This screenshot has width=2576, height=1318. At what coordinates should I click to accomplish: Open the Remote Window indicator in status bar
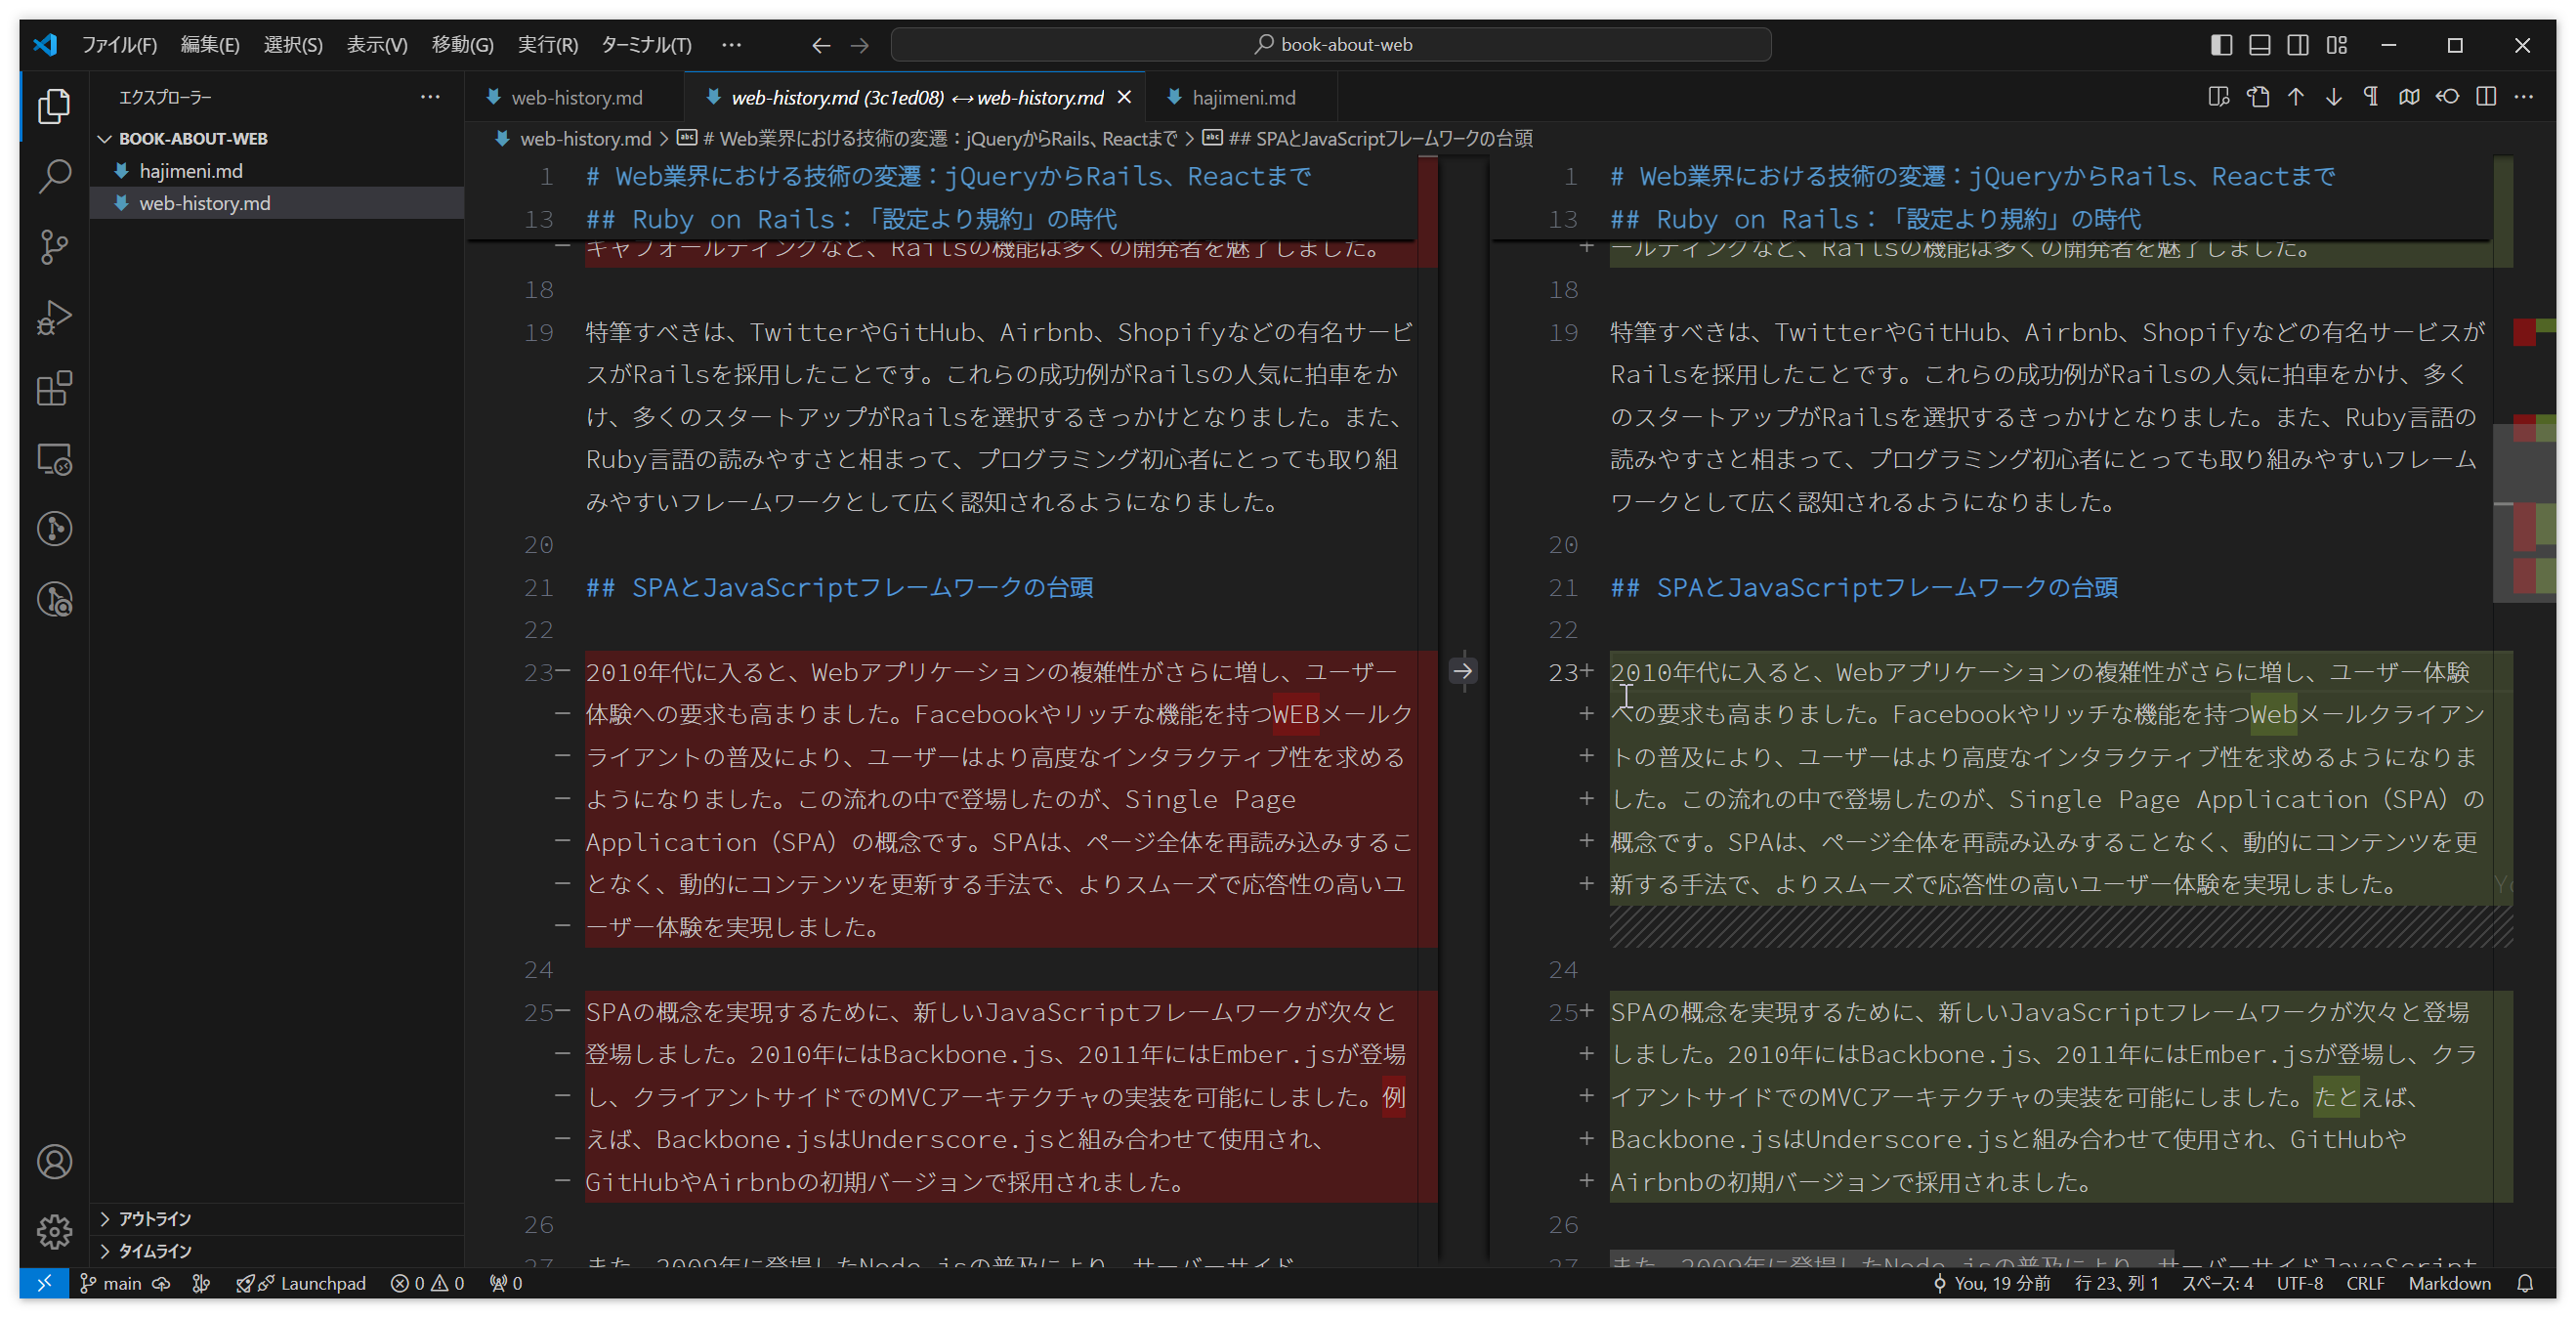pos(44,1283)
